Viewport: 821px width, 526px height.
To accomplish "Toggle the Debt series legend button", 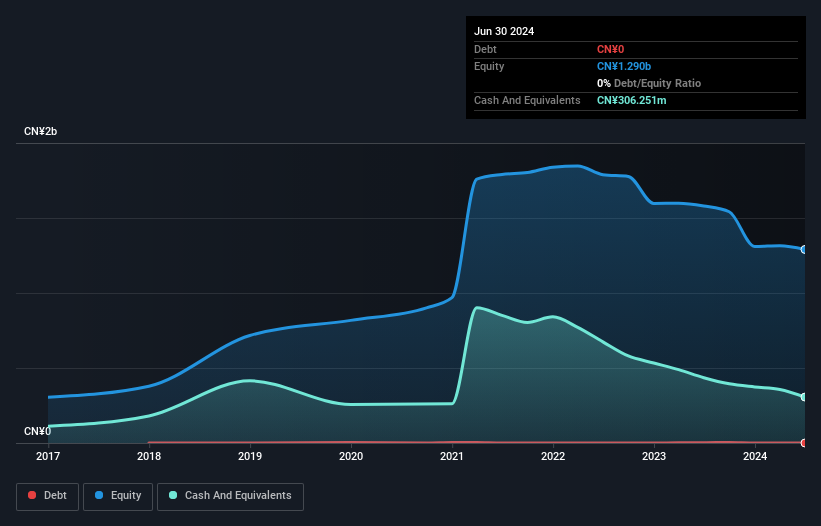I will tap(48, 496).
